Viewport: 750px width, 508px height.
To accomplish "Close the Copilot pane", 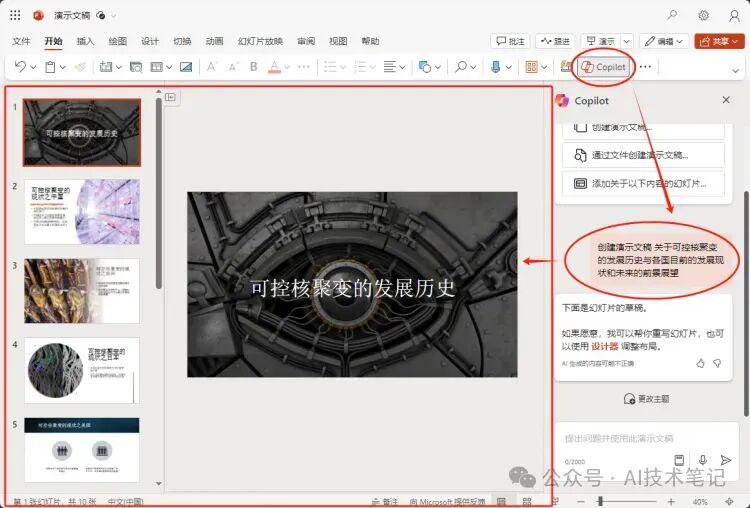I will 726,99.
